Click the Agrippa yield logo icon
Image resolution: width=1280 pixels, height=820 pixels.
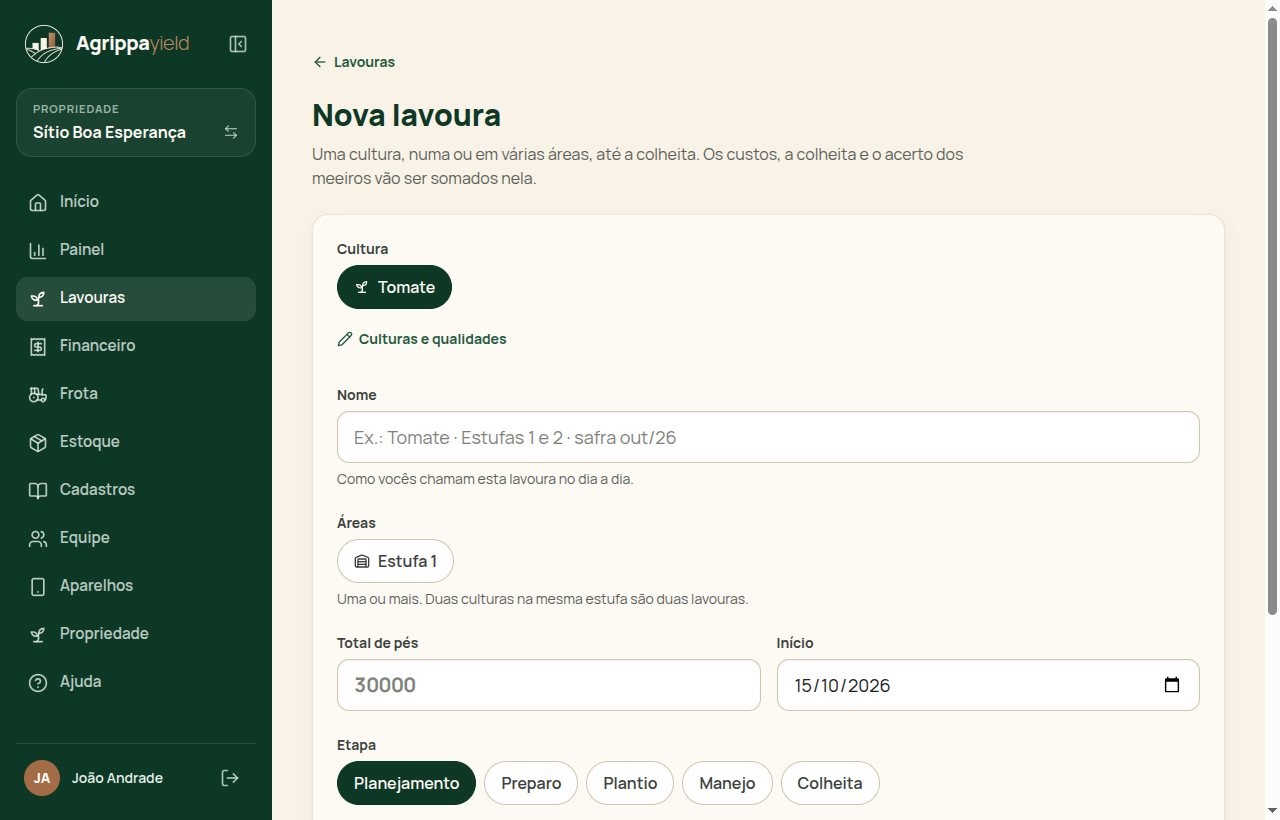pyautogui.click(x=44, y=44)
